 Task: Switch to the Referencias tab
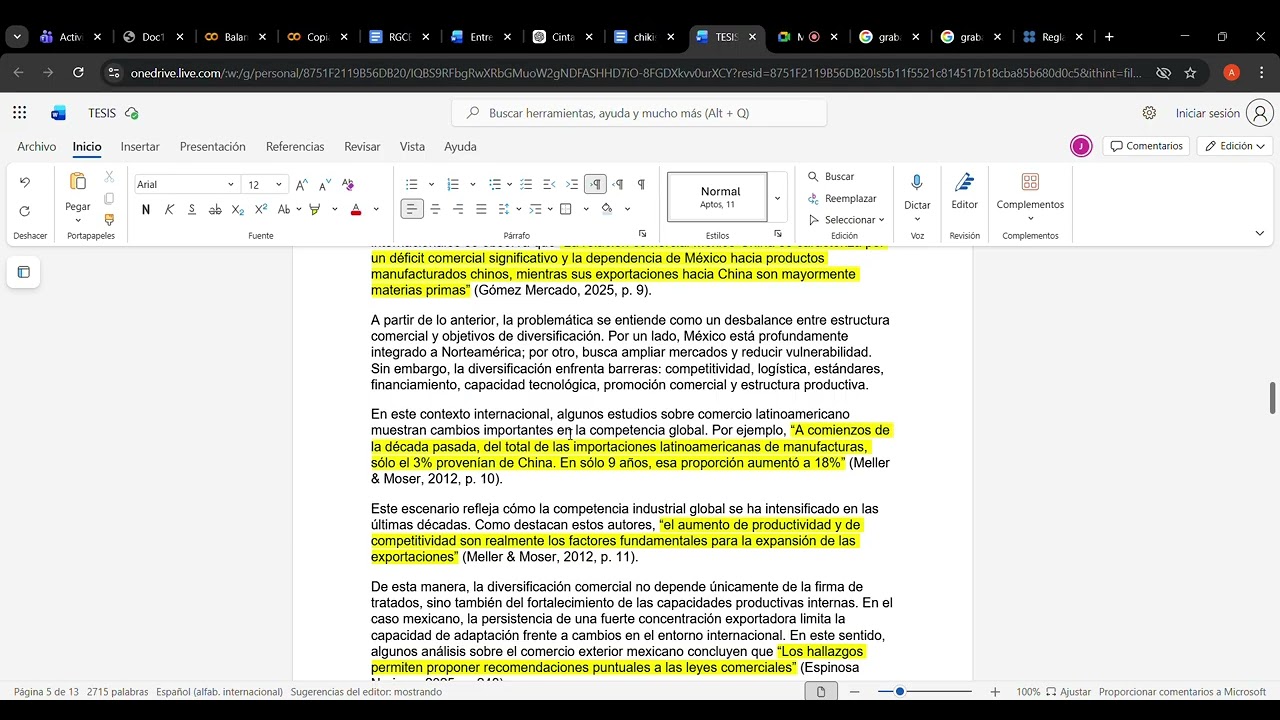(x=295, y=147)
